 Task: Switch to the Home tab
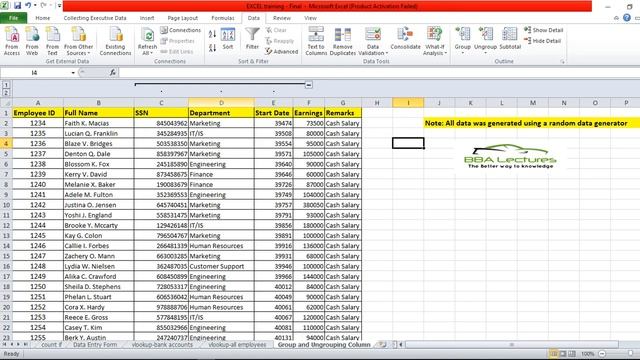42,18
